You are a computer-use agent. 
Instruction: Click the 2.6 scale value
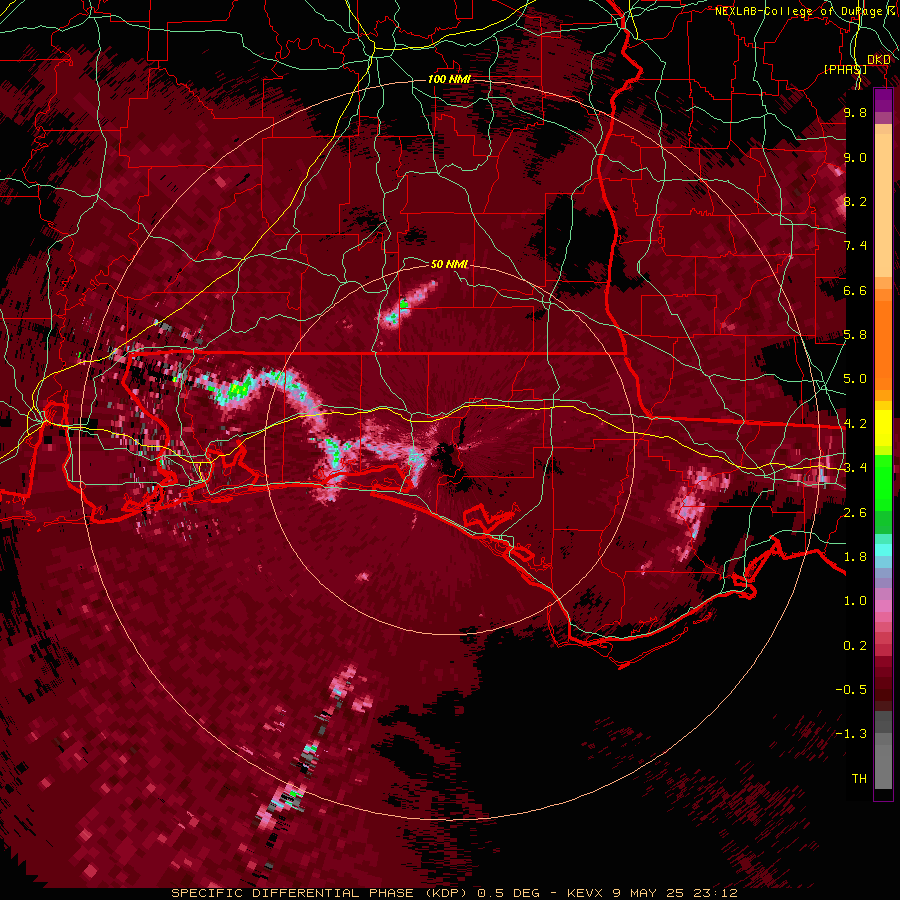tap(855, 513)
